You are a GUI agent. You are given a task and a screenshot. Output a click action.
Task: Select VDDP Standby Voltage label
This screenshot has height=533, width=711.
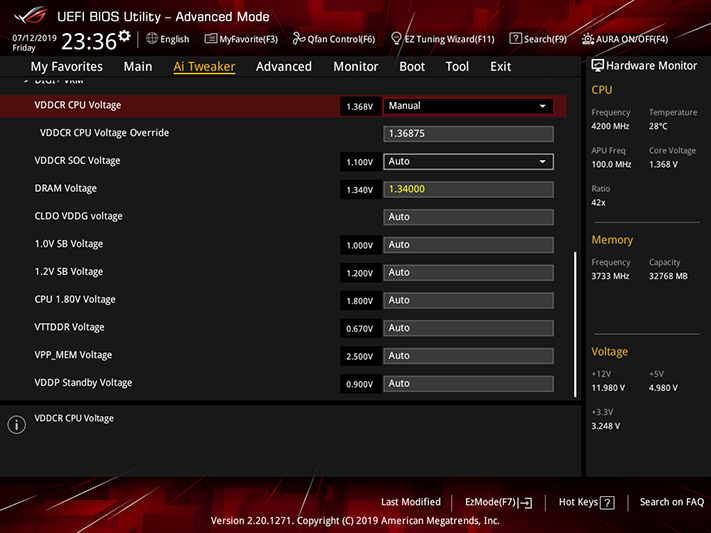(83, 383)
